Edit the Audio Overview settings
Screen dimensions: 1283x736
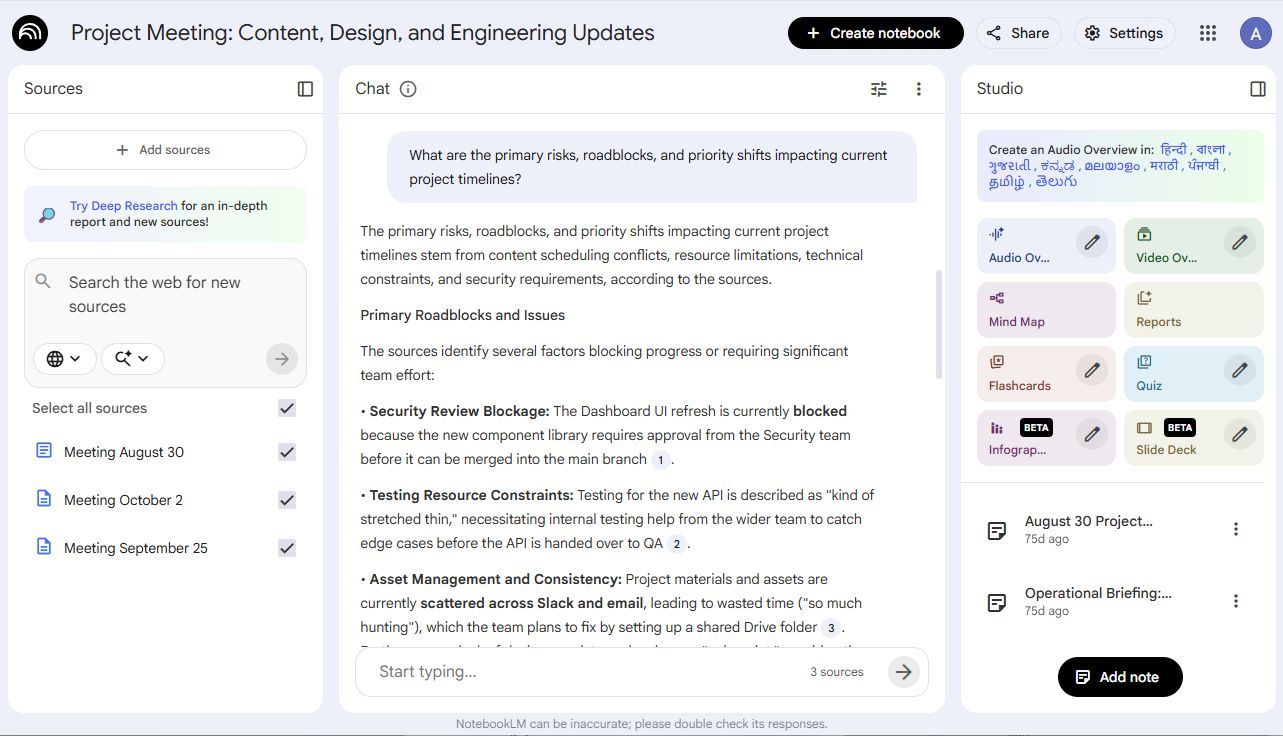point(1092,242)
